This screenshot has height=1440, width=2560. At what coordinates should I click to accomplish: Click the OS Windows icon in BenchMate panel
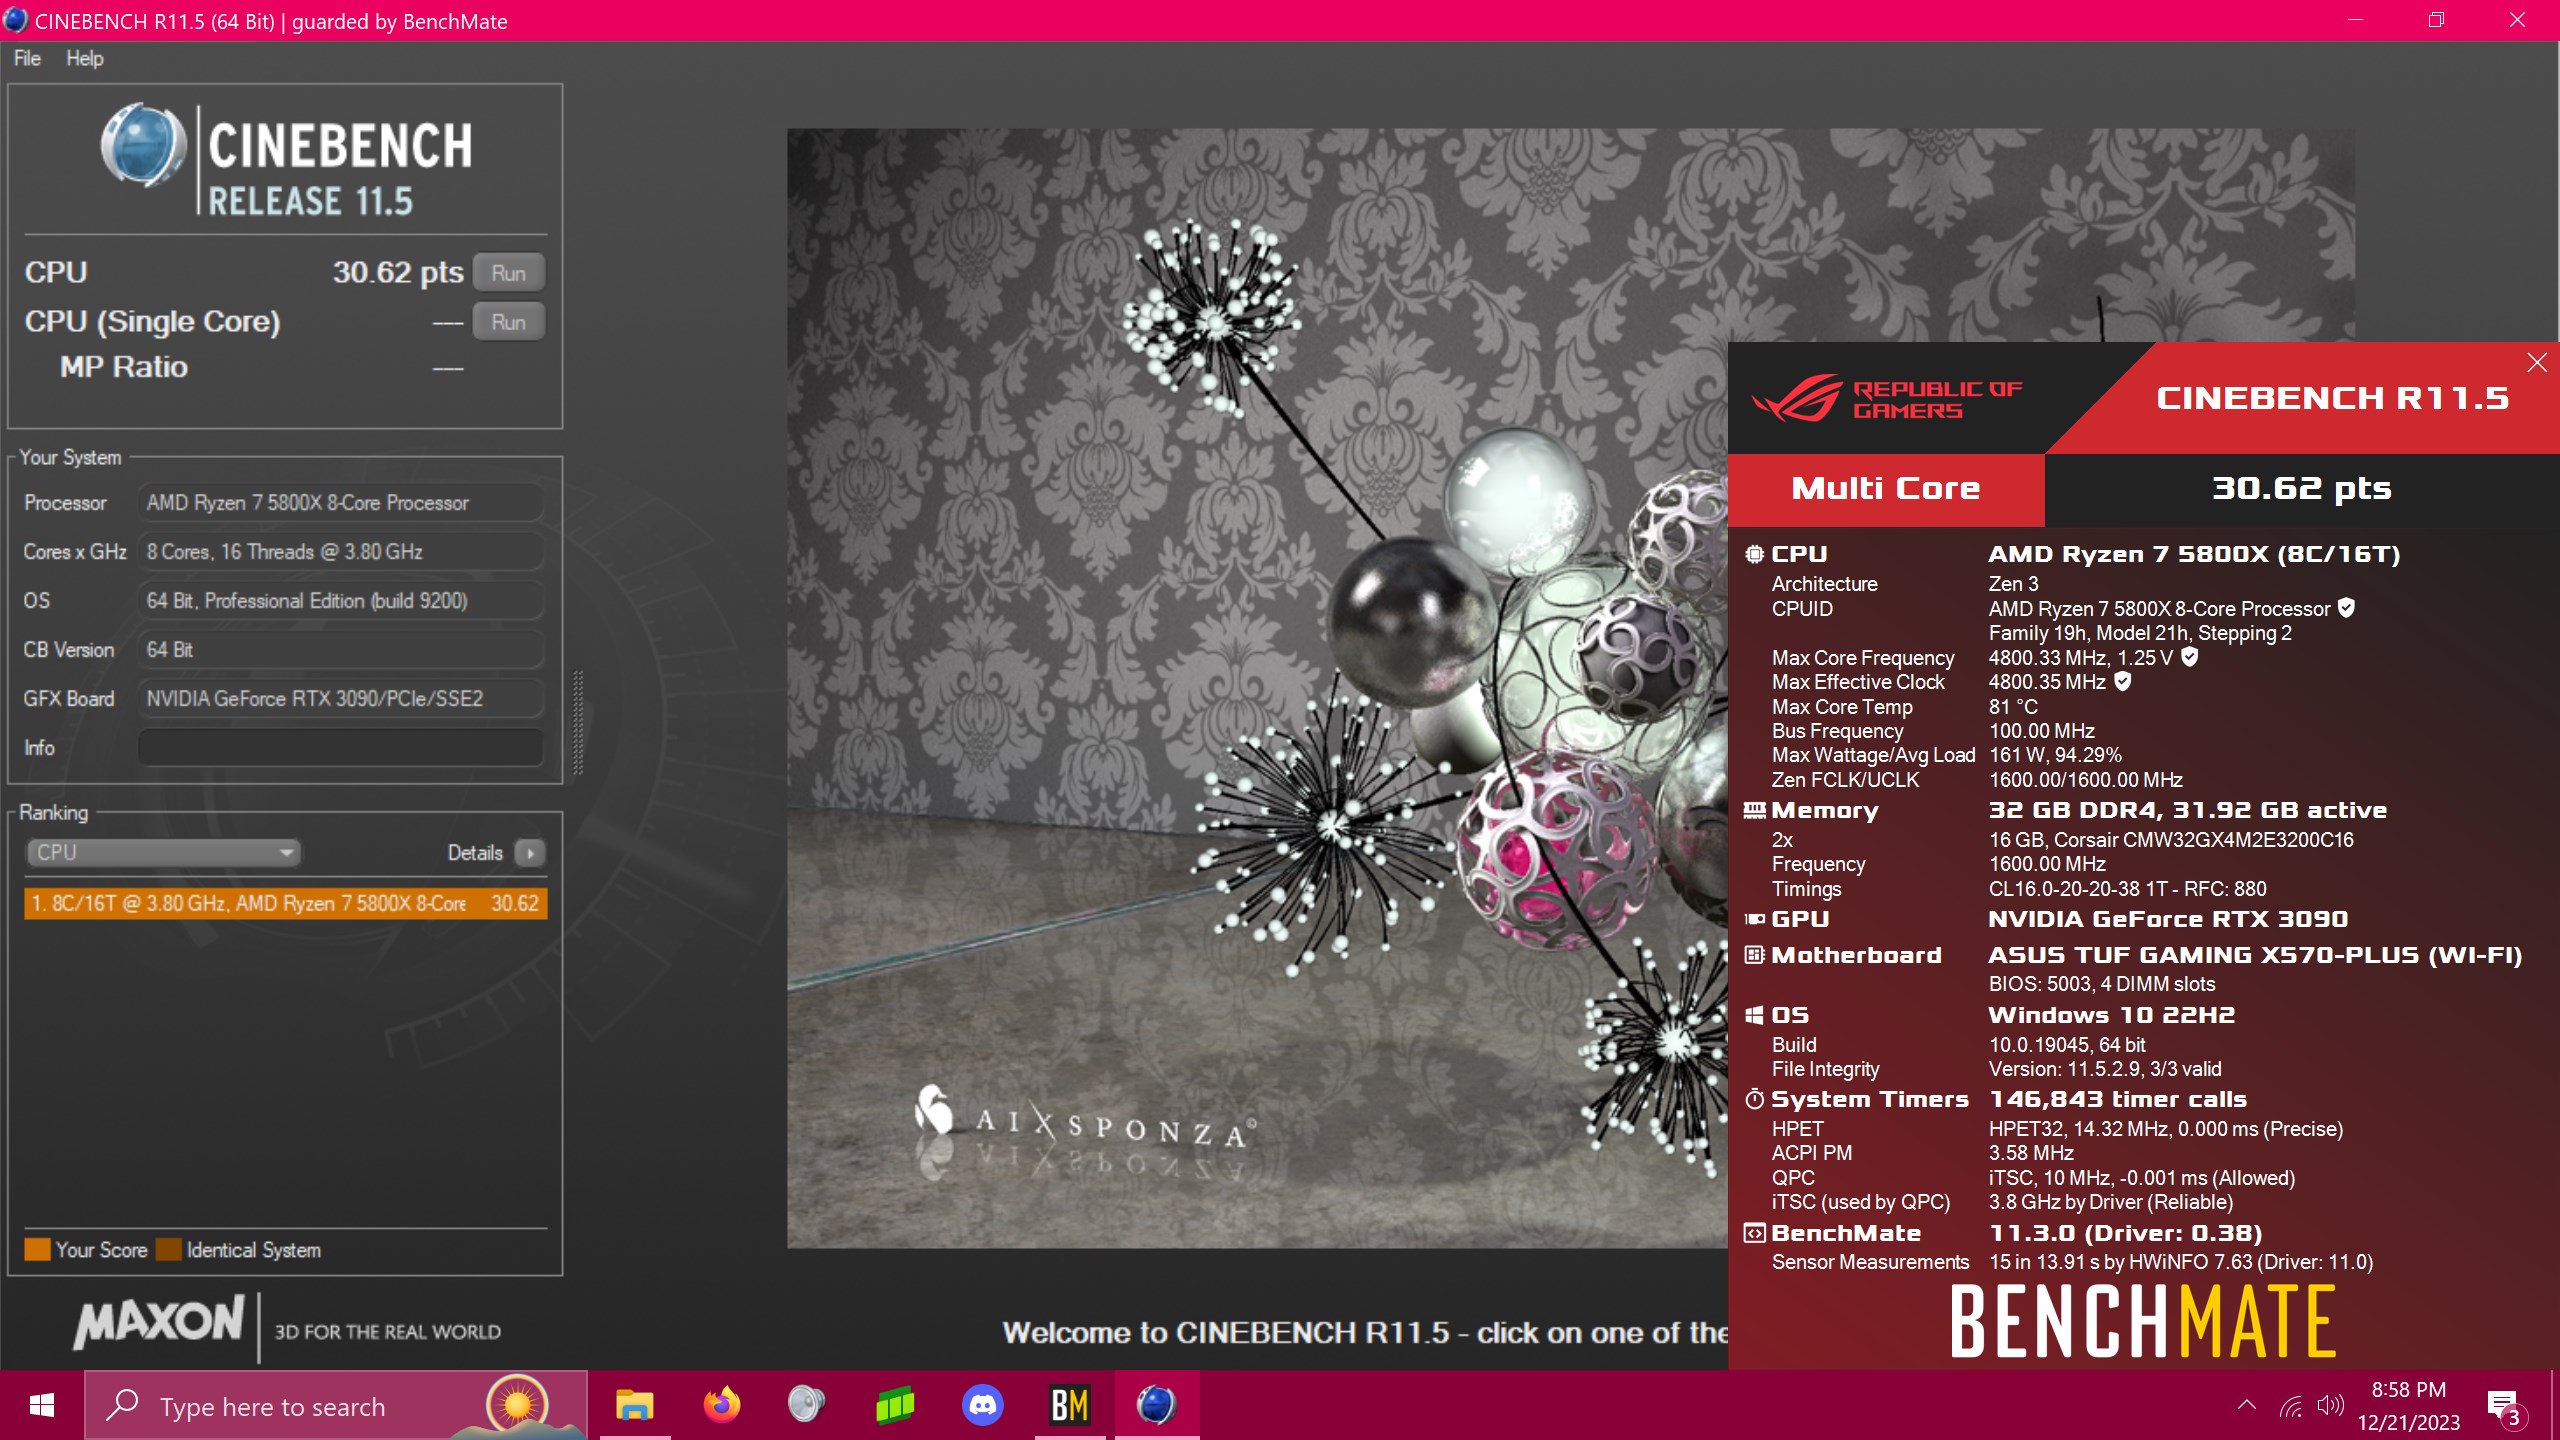(x=1754, y=1015)
